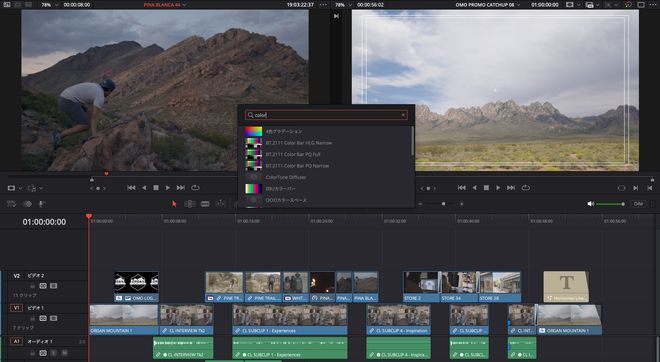Click the Fusion effects toggle icon near microphone
This screenshot has width=660, height=362.
(27, 204)
